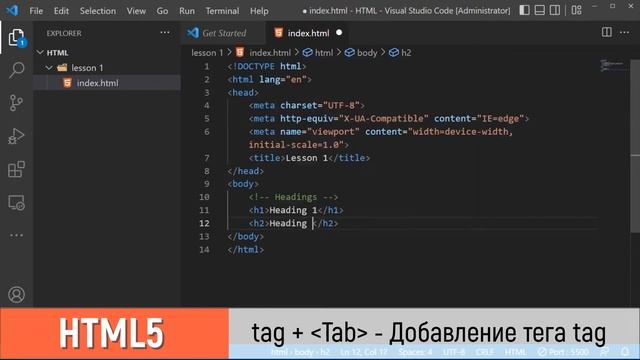Click the opening <body> tag on line 9
The width and height of the screenshot is (640, 360).
point(243,184)
